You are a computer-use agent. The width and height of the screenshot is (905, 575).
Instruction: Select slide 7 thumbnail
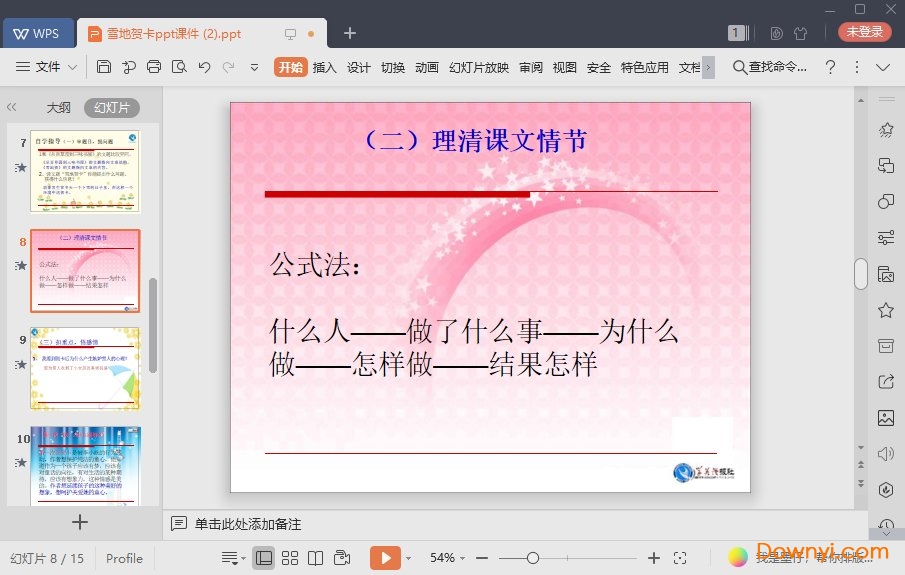click(85, 171)
